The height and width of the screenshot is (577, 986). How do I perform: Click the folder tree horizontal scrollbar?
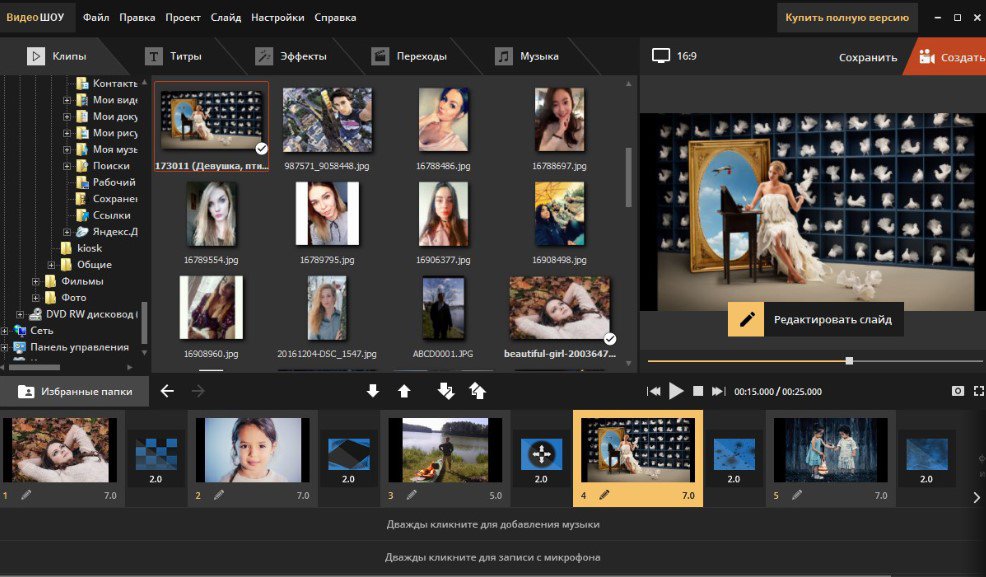(x=35, y=367)
